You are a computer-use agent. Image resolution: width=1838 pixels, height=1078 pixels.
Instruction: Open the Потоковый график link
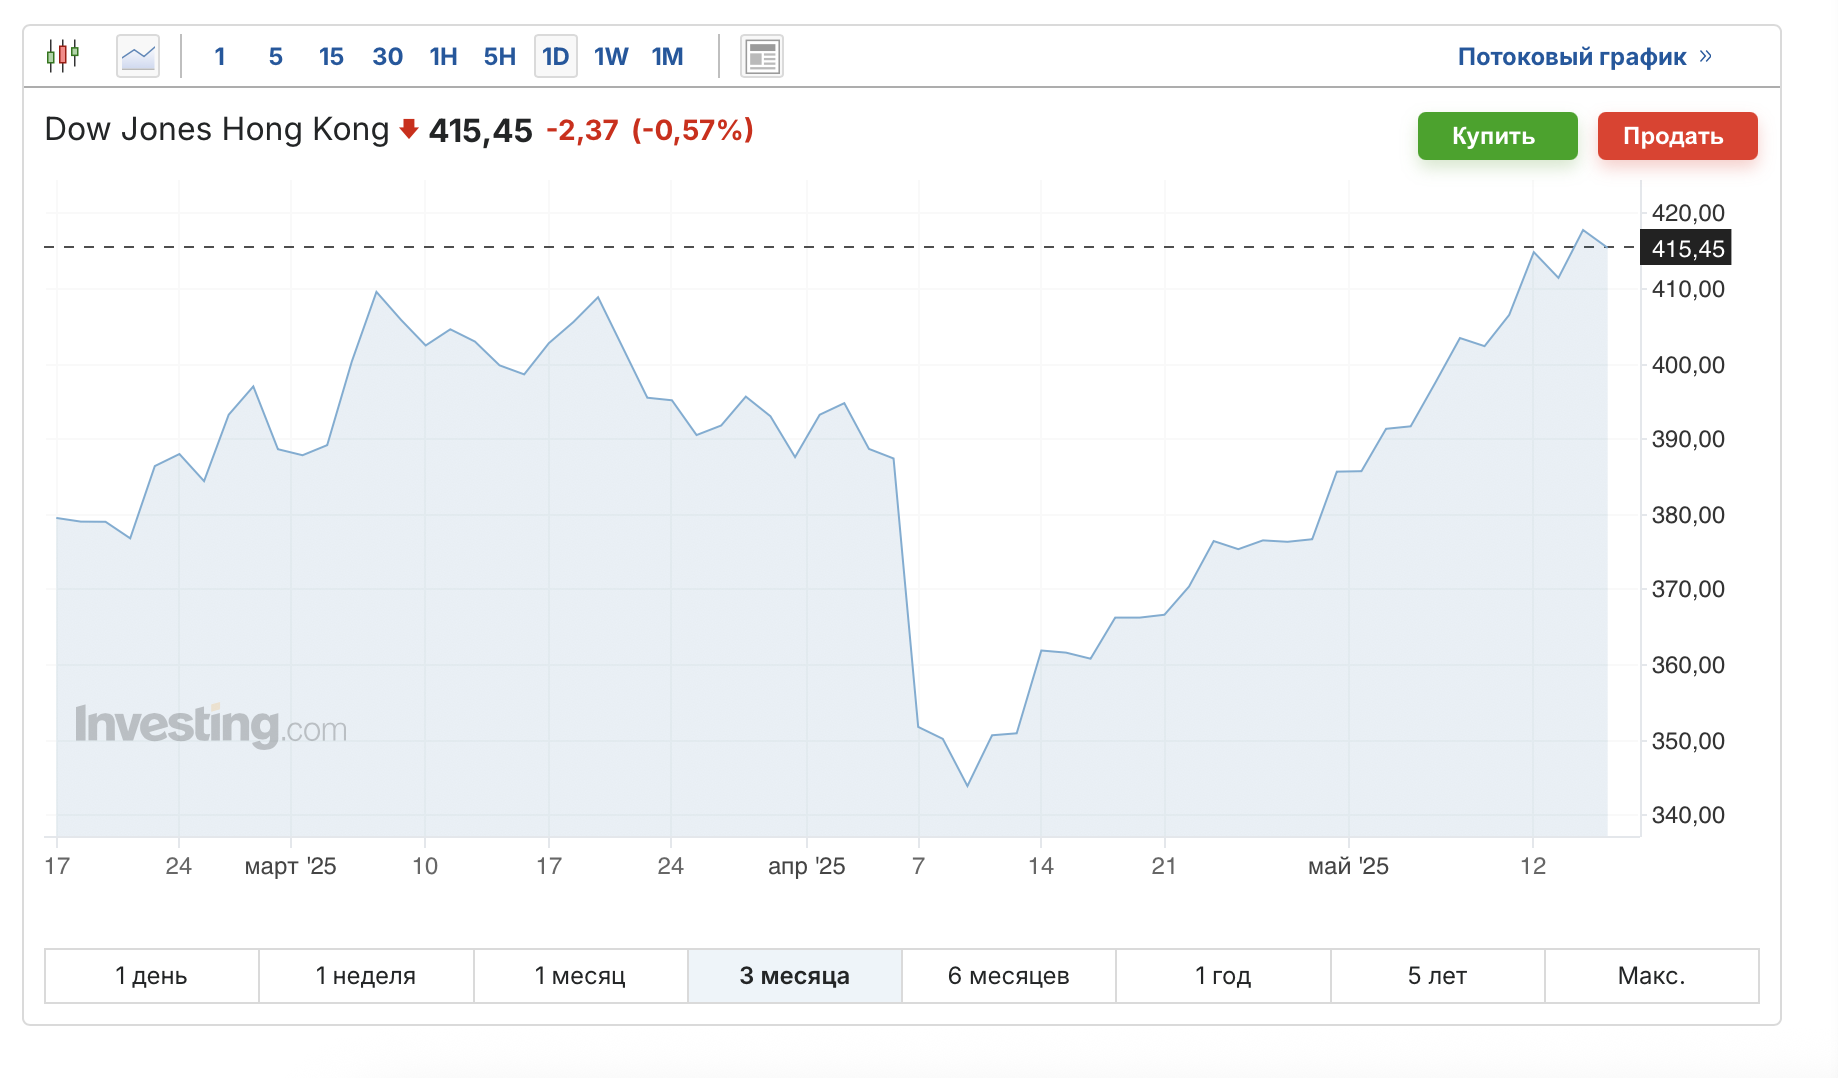pos(1572,56)
